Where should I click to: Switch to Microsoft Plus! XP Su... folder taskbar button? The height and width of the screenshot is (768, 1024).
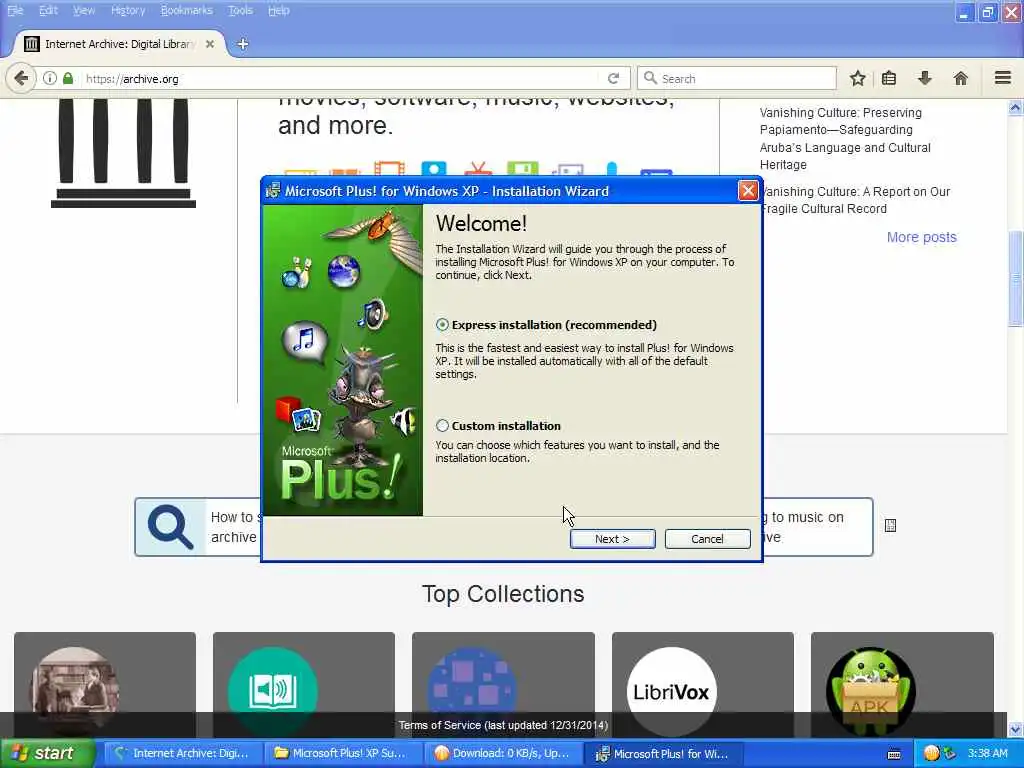point(342,753)
